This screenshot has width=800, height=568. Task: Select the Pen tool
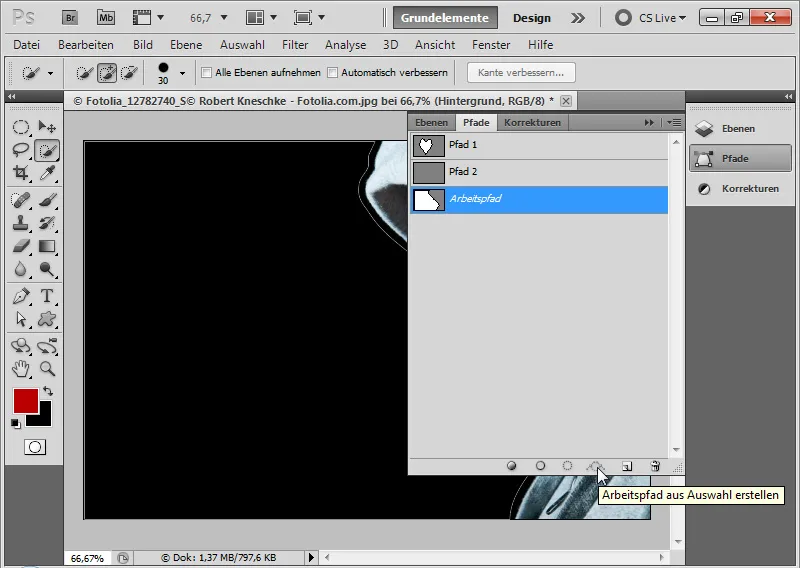pyautogui.click(x=20, y=295)
